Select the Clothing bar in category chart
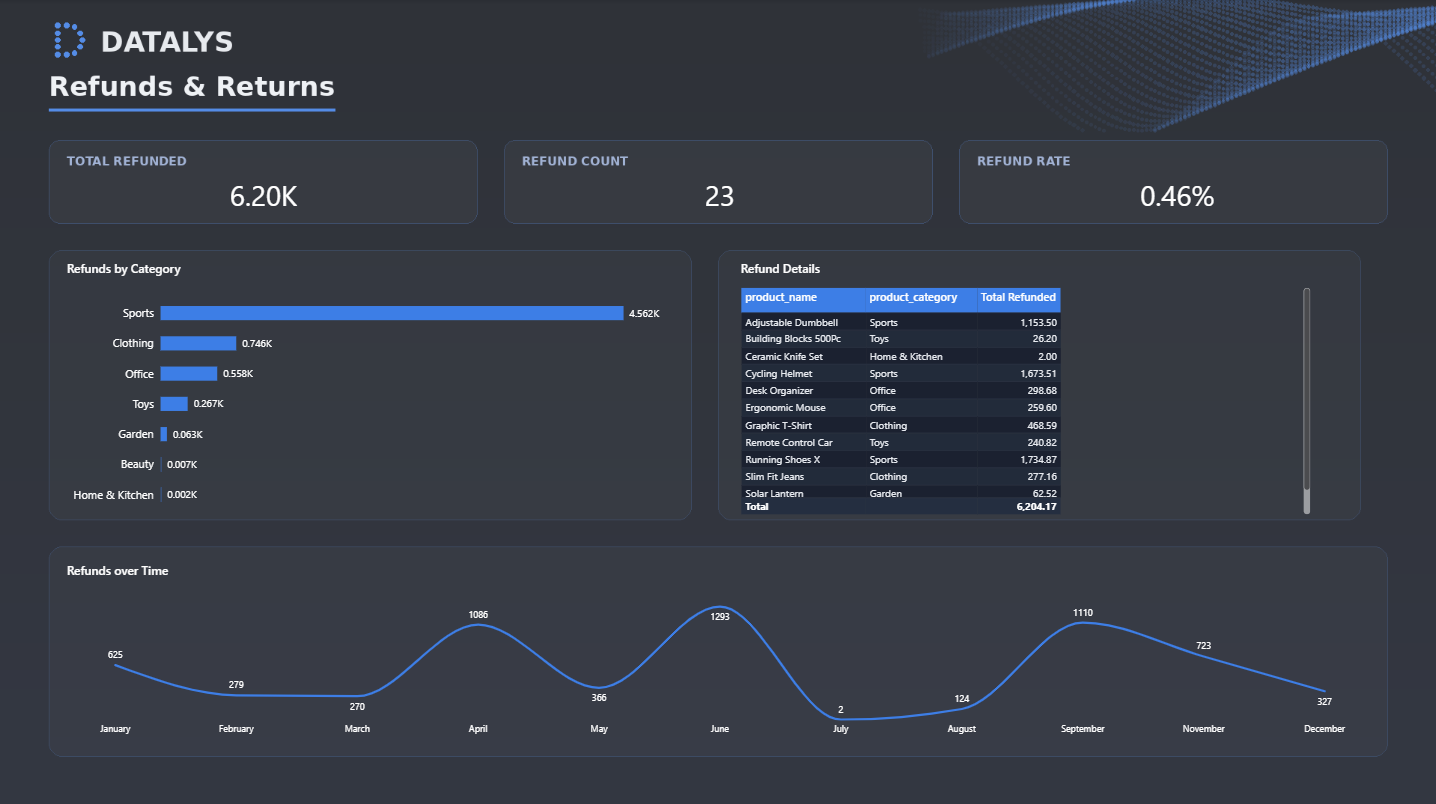 198,343
